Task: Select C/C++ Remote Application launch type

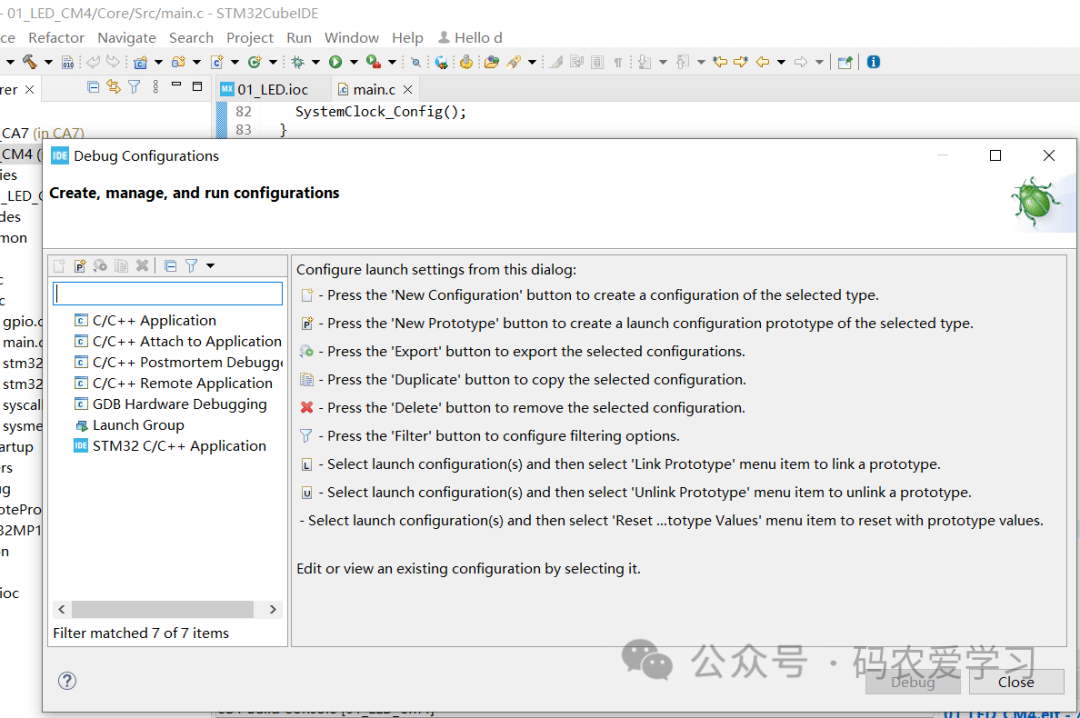Action: coord(174,383)
